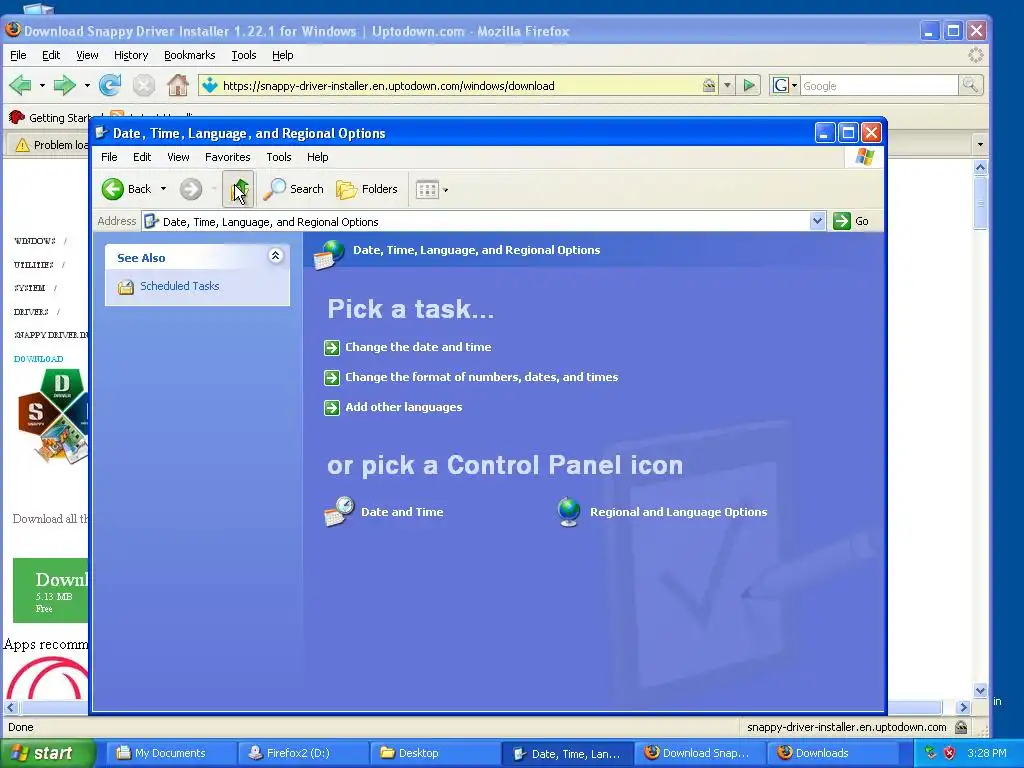Image resolution: width=1024 pixels, height=768 pixels.
Task: Open Firefox History menu
Action: pyautogui.click(x=131, y=56)
